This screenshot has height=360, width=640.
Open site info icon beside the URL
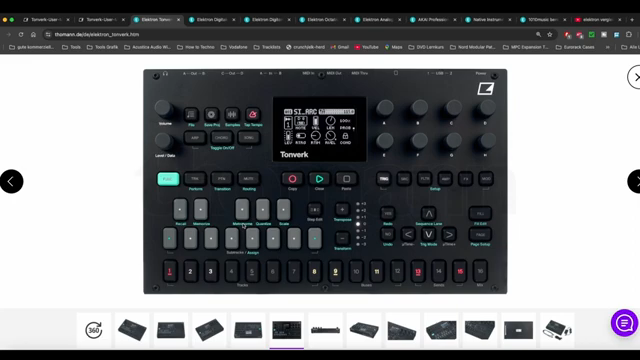[x=48, y=35]
